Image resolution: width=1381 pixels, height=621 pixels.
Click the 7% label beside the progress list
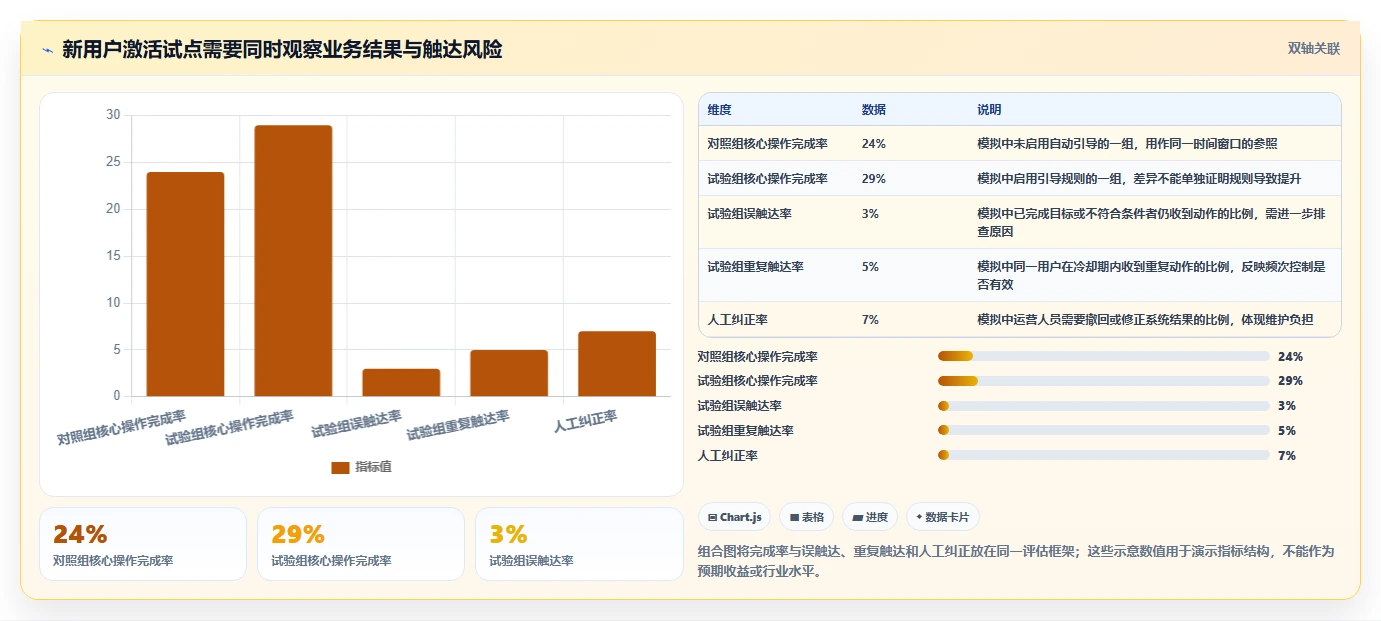[1287, 455]
